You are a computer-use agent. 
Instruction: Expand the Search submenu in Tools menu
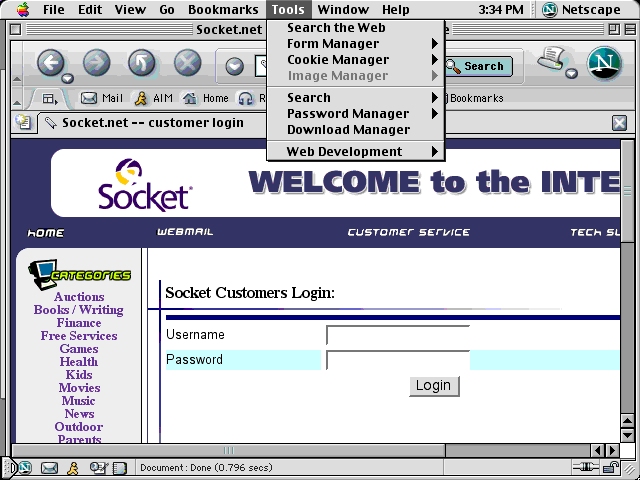click(355, 98)
